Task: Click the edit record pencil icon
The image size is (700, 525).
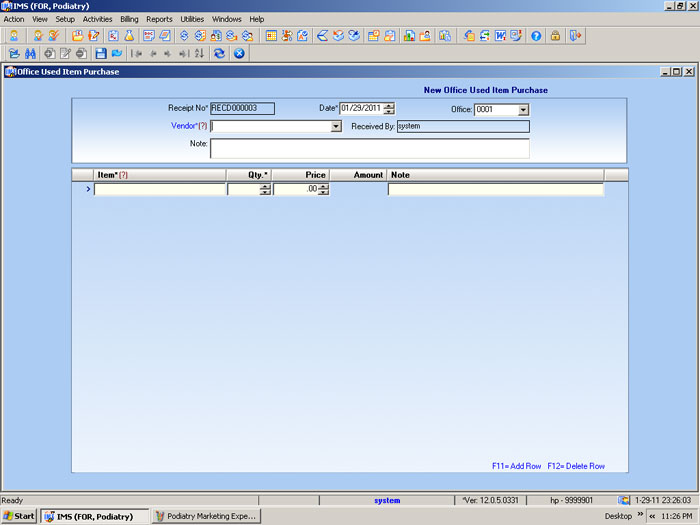Action: [x=65, y=54]
